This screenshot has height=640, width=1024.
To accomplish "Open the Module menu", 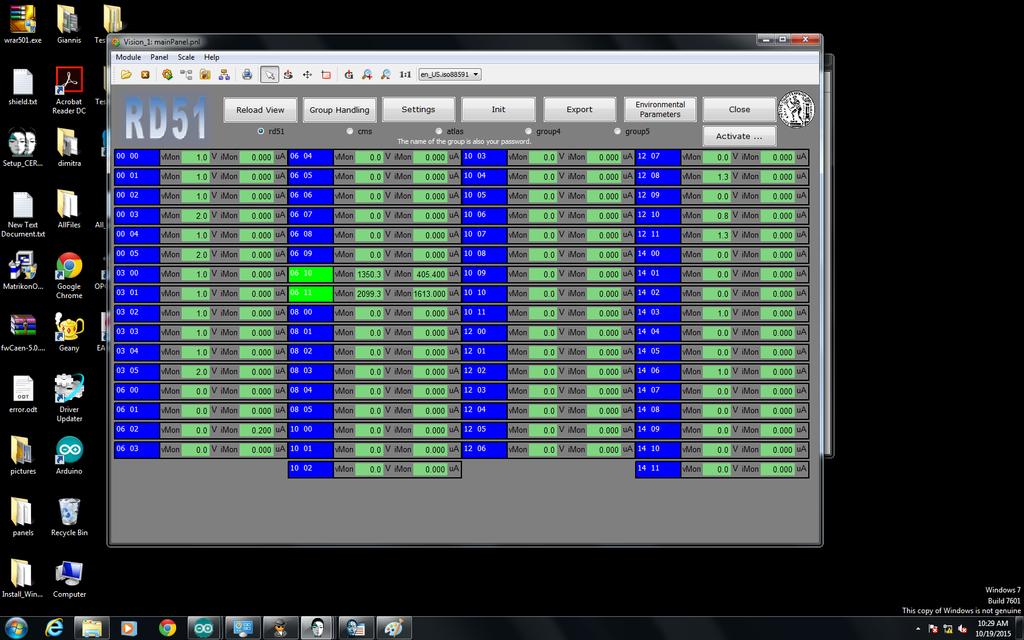I will click(x=128, y=57).
